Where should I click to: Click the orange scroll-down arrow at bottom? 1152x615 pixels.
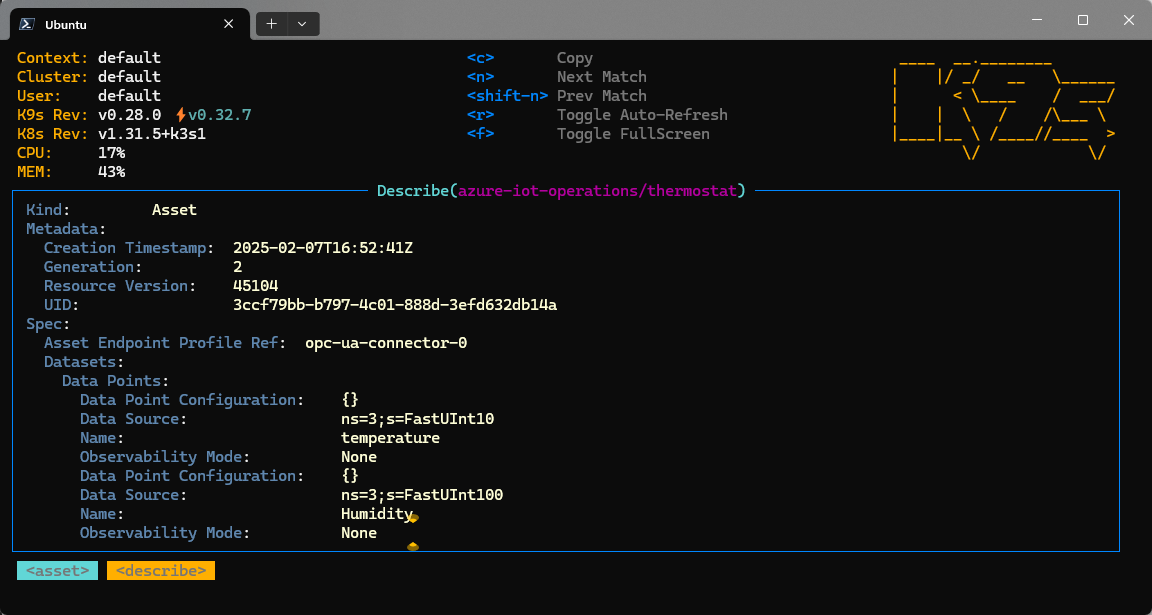[x=413, y=547]
